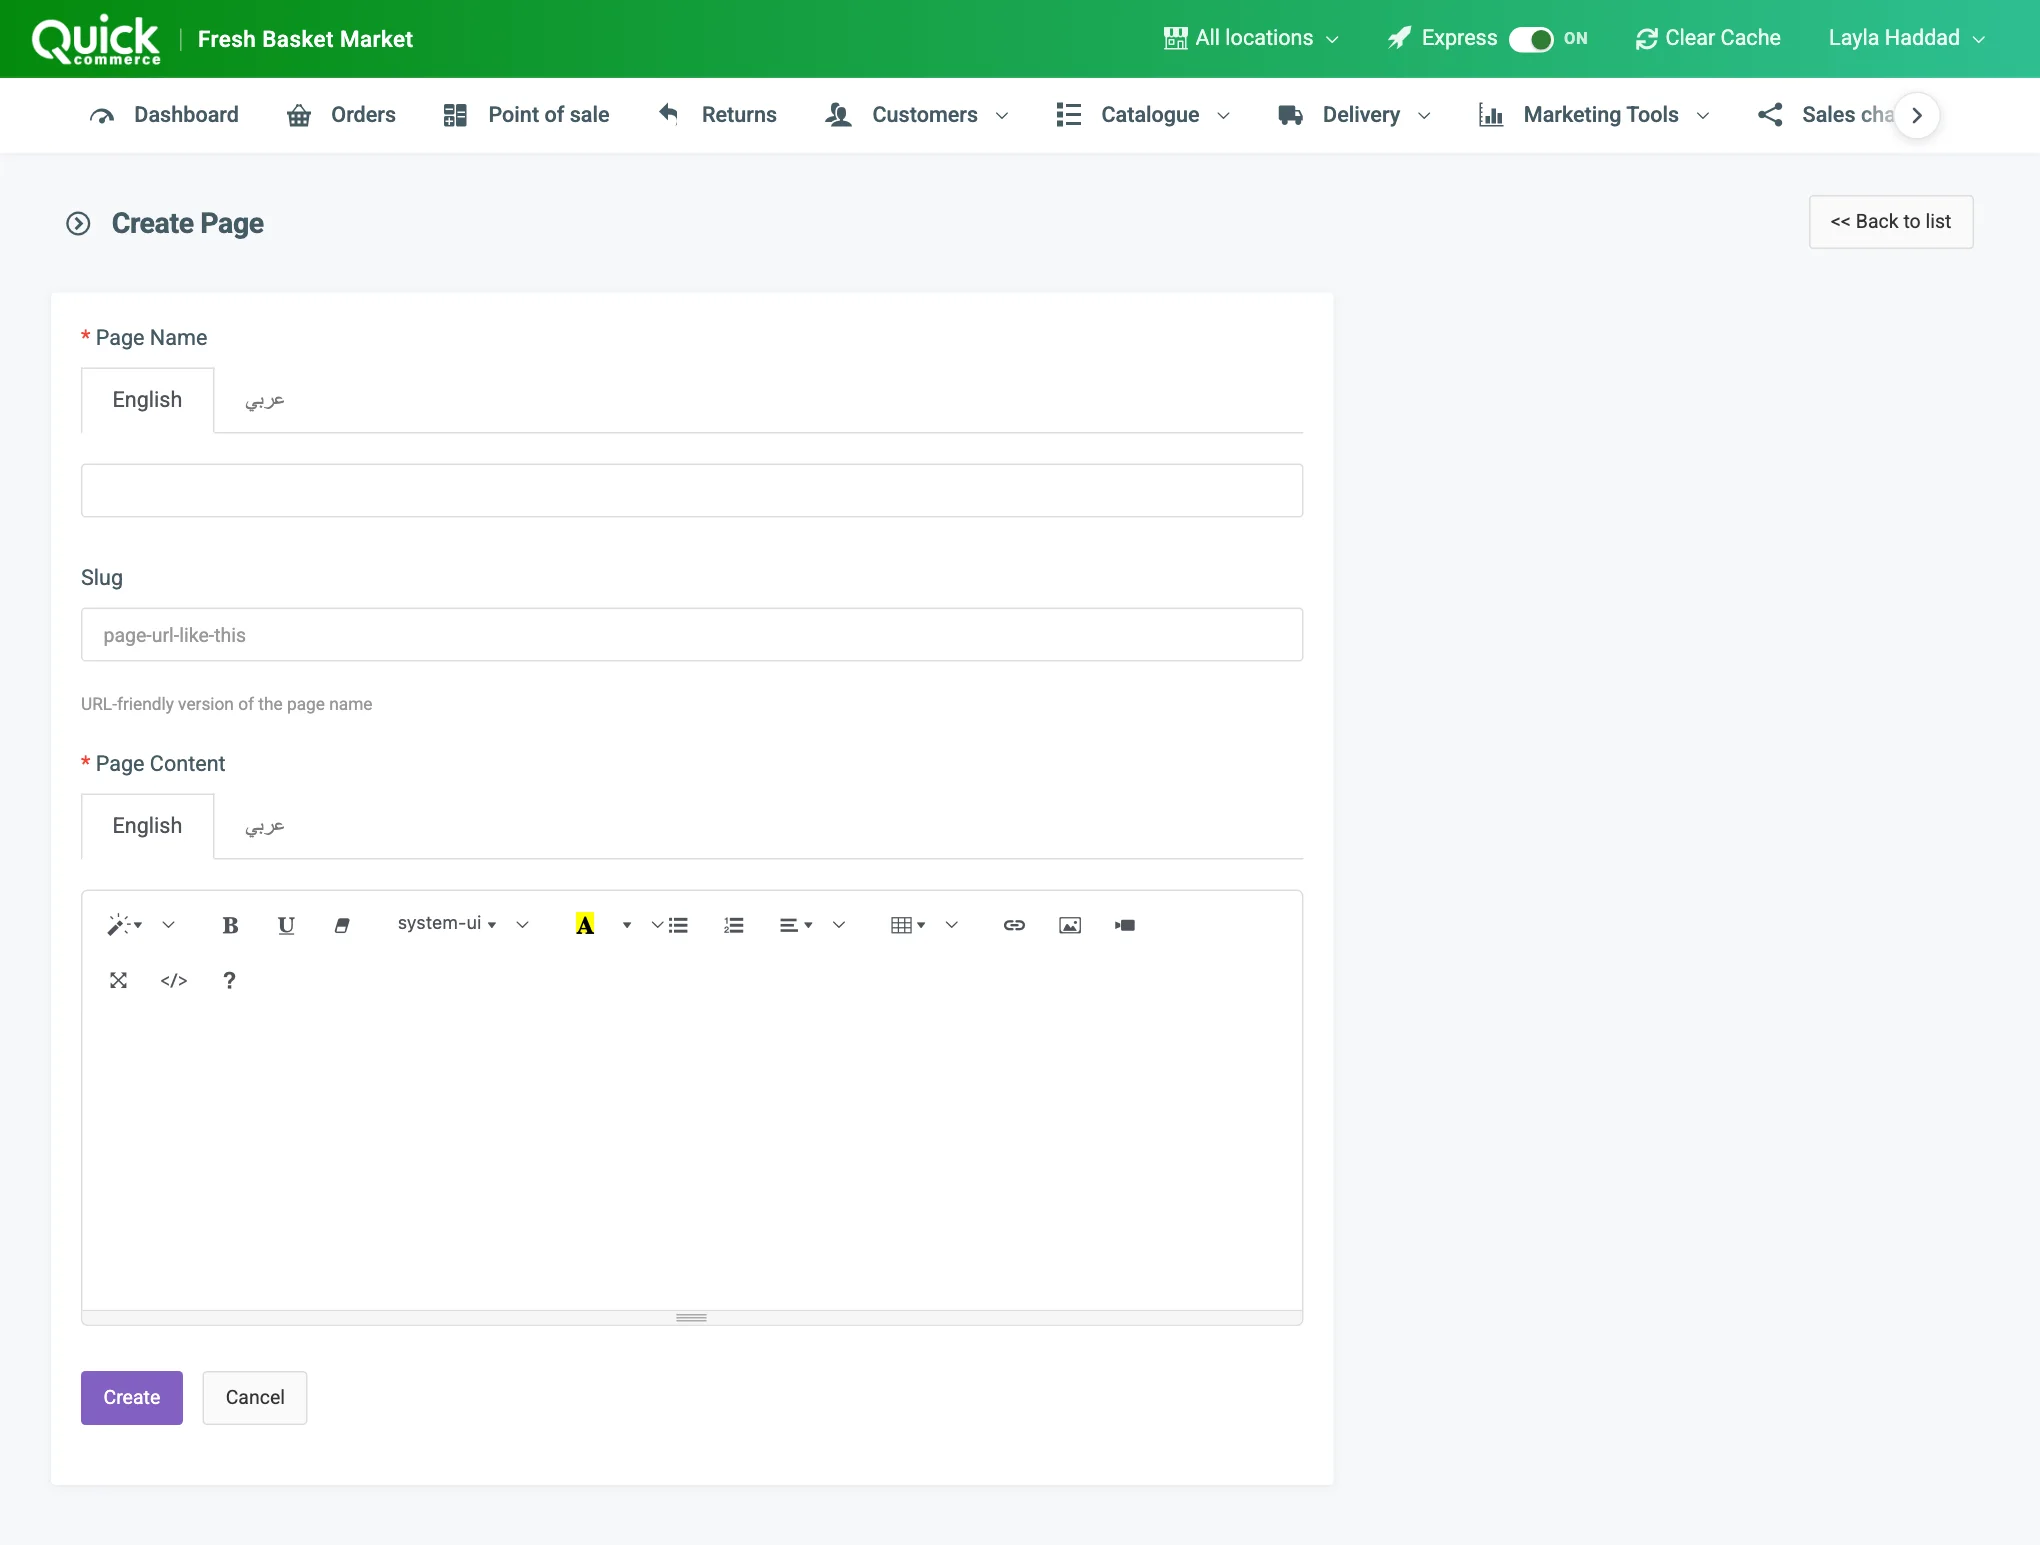The height and width of the screenshot is (1545, 2040).
Task: Switch Page Content to Arabic tab
Action: click(x=265, y=826)
